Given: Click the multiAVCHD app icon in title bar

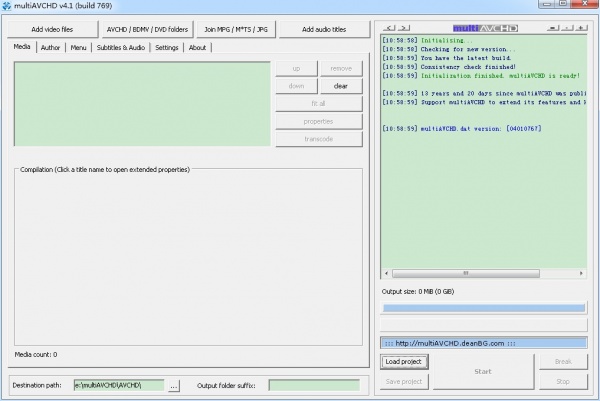Looking at the screenshot, I should pos(7,7).
